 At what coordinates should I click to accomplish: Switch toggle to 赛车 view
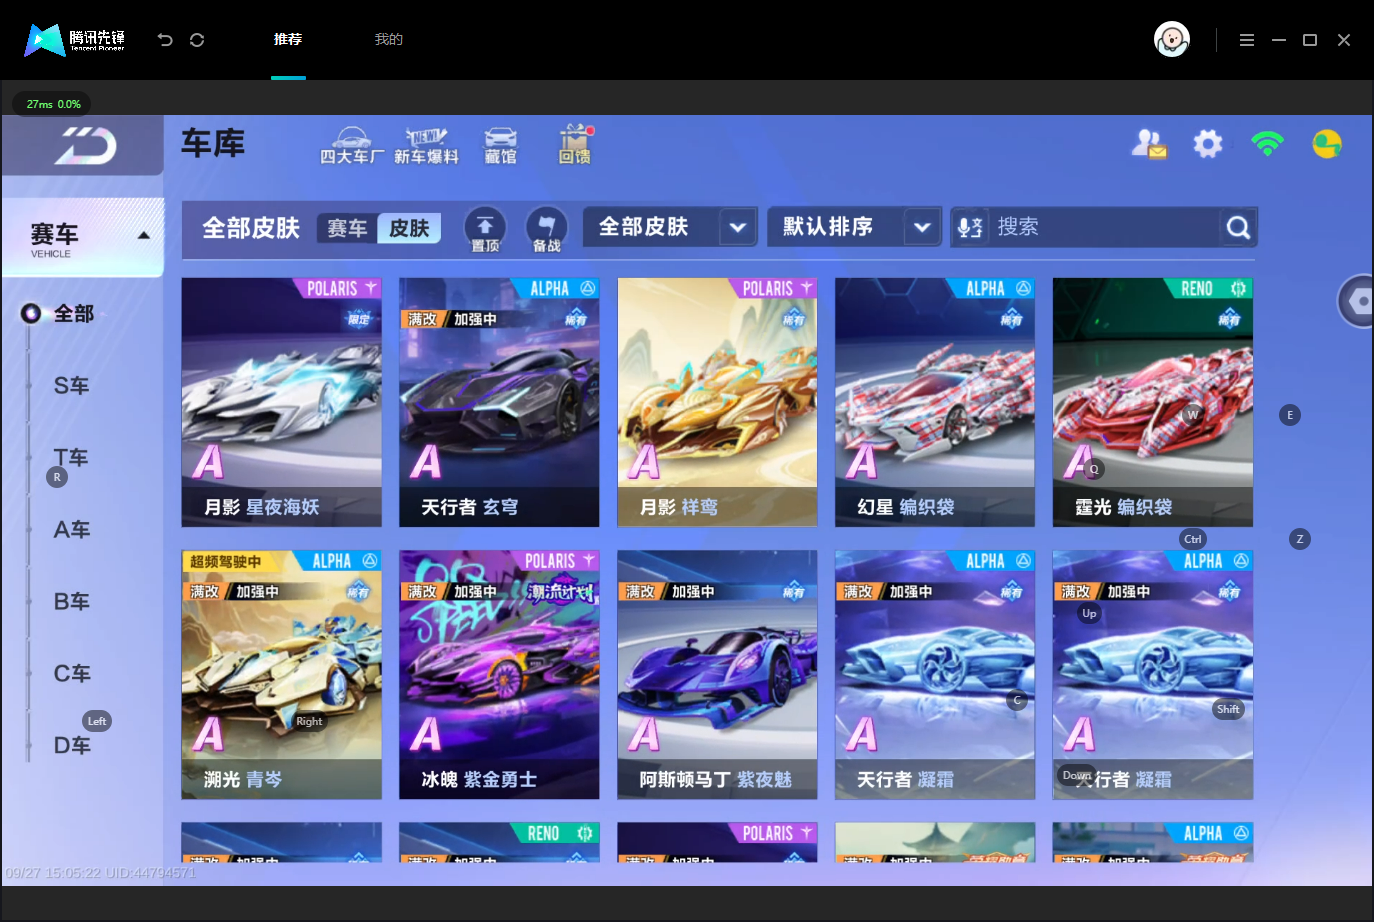347,228
